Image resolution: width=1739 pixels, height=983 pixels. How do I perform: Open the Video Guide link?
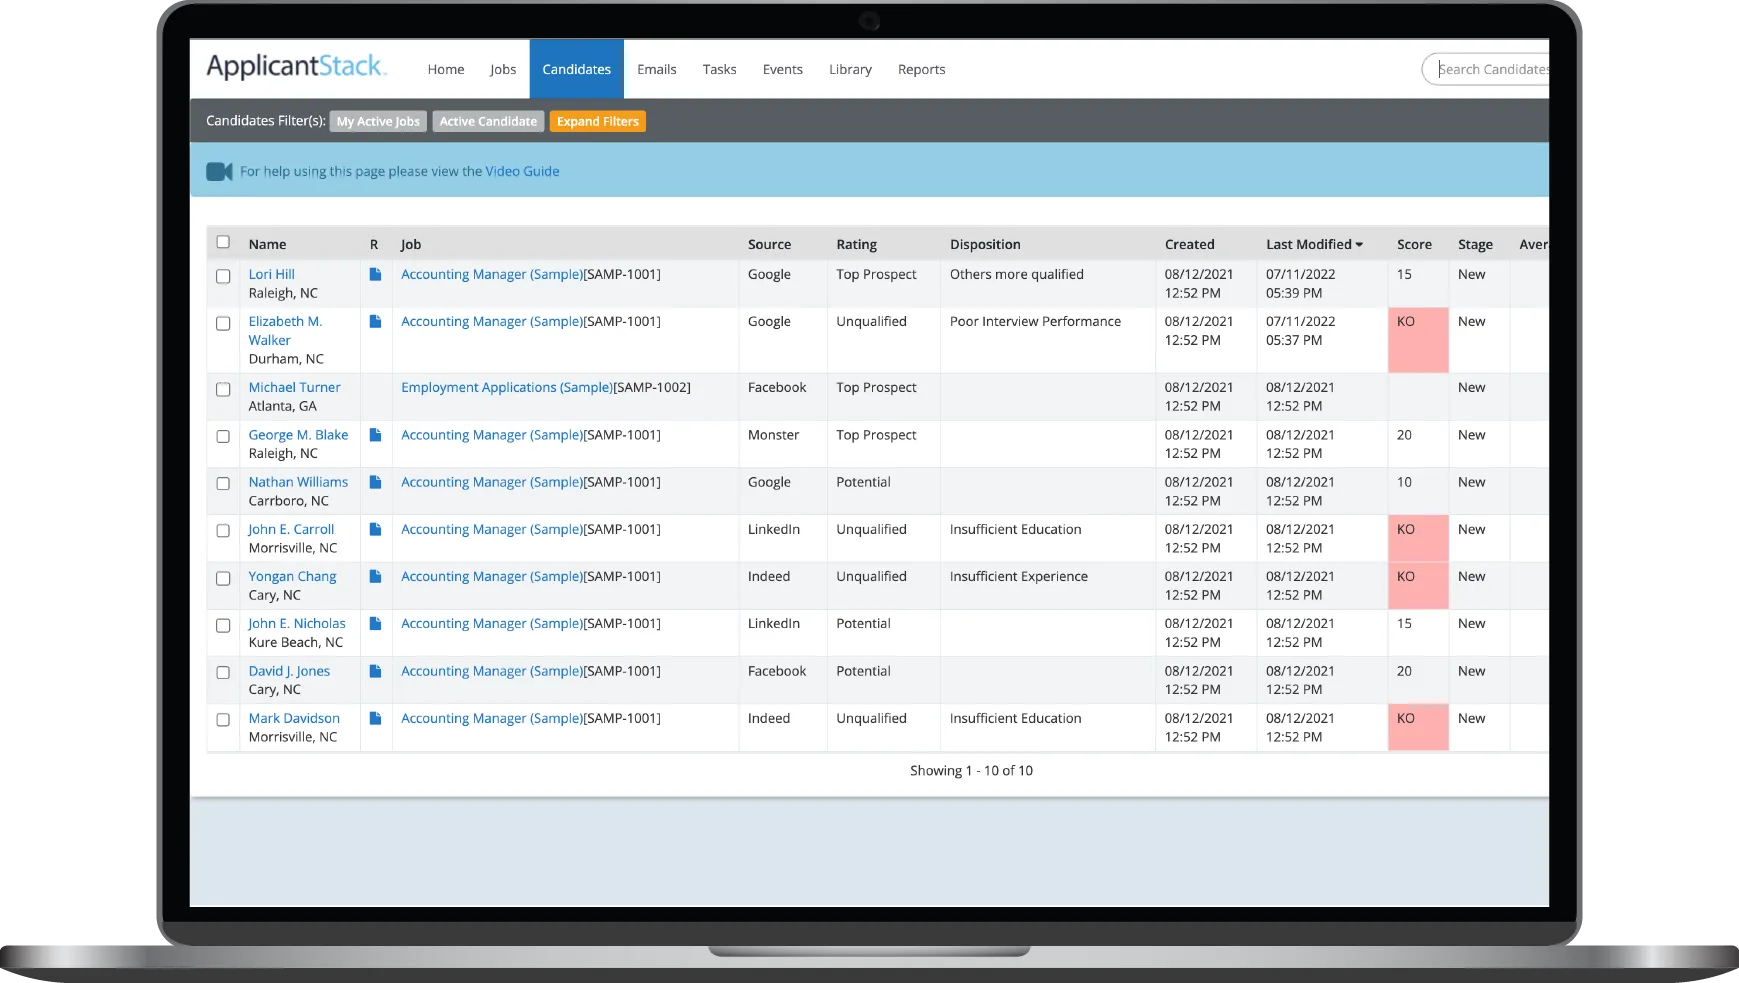click(520, 171)
